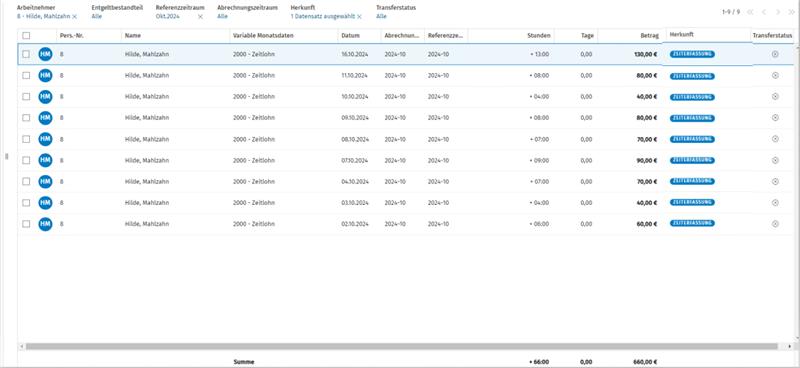
Task: Click Zeiterfassung badge in 11.10.2024 row
Action: coord(692,76)
